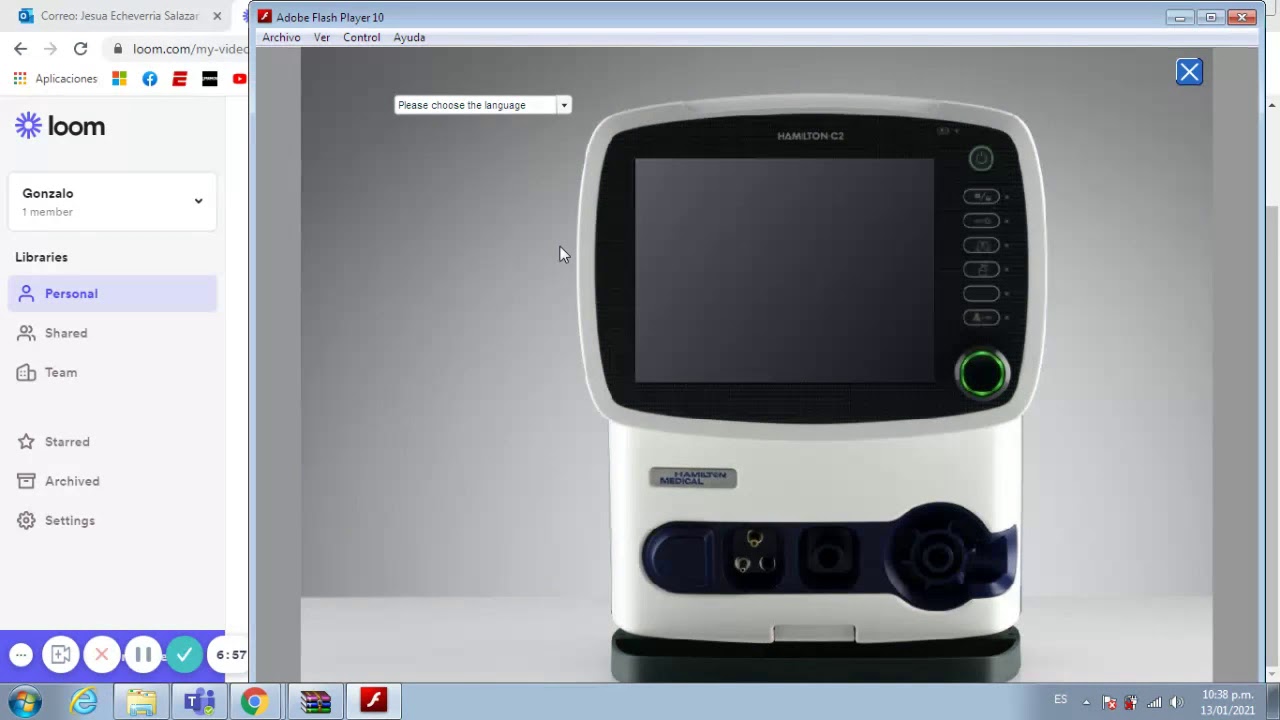1280x720 pixels.
Task: Open the Aplicaciones bookmarks shortcut
Action: pyautogui.click(x=55, y=78)
